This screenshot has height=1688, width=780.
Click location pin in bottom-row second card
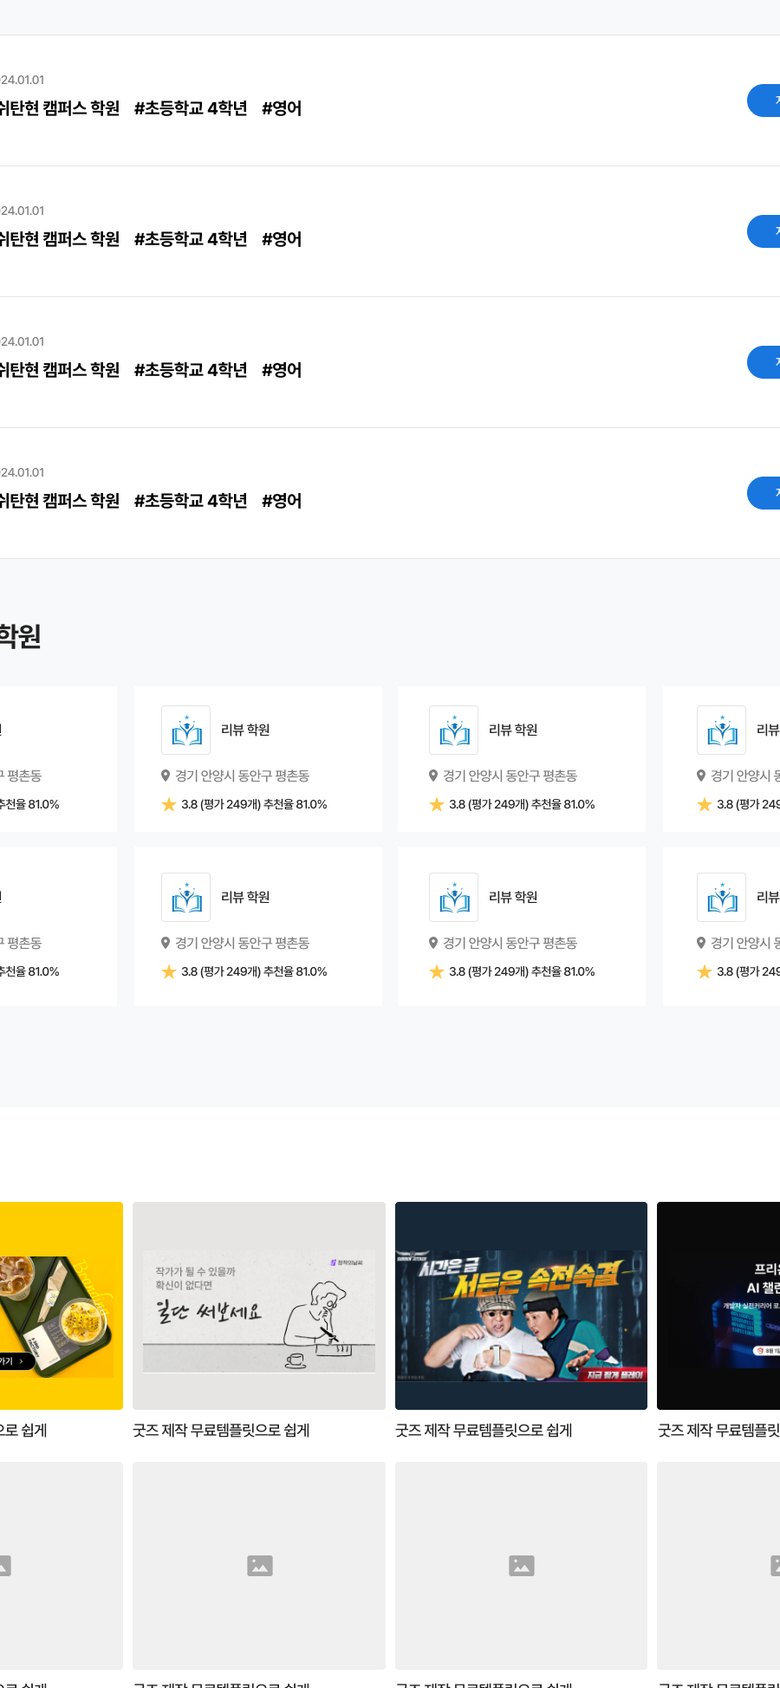pos(166,943)
